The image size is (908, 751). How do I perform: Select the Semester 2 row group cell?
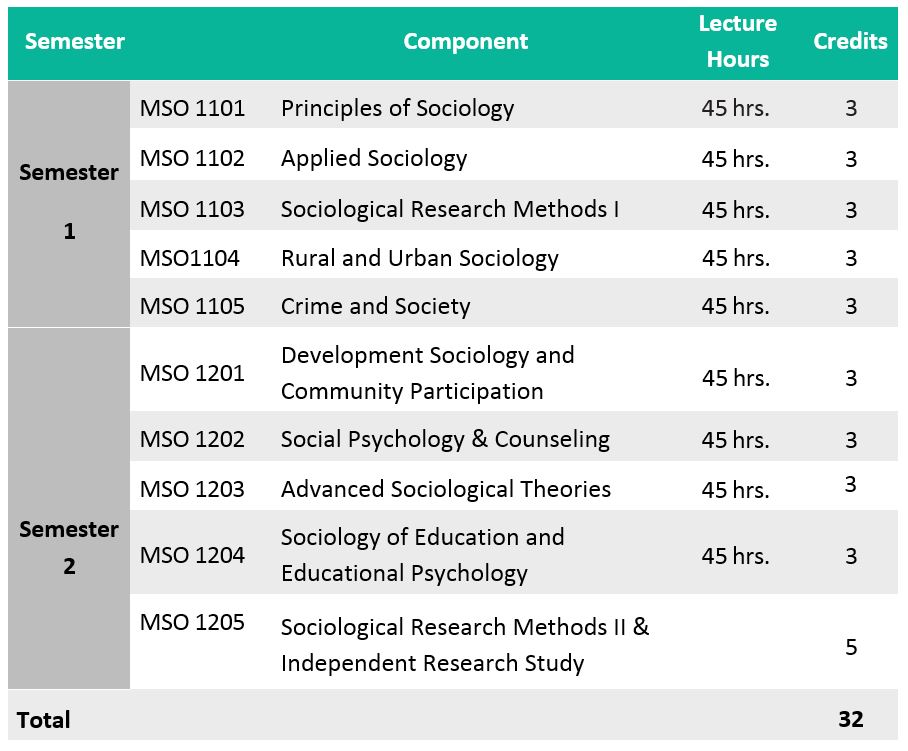coord(69,547)
